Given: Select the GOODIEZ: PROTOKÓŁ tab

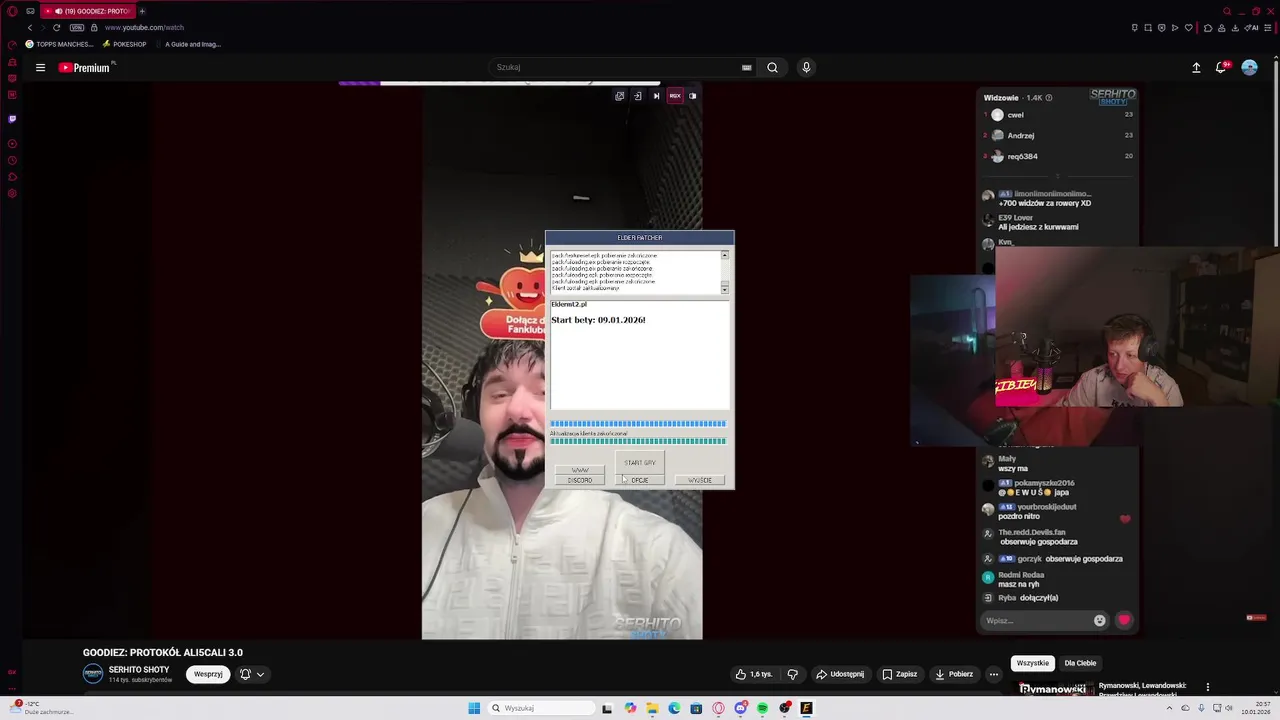Looking at the screenshot, I should 88,11.
